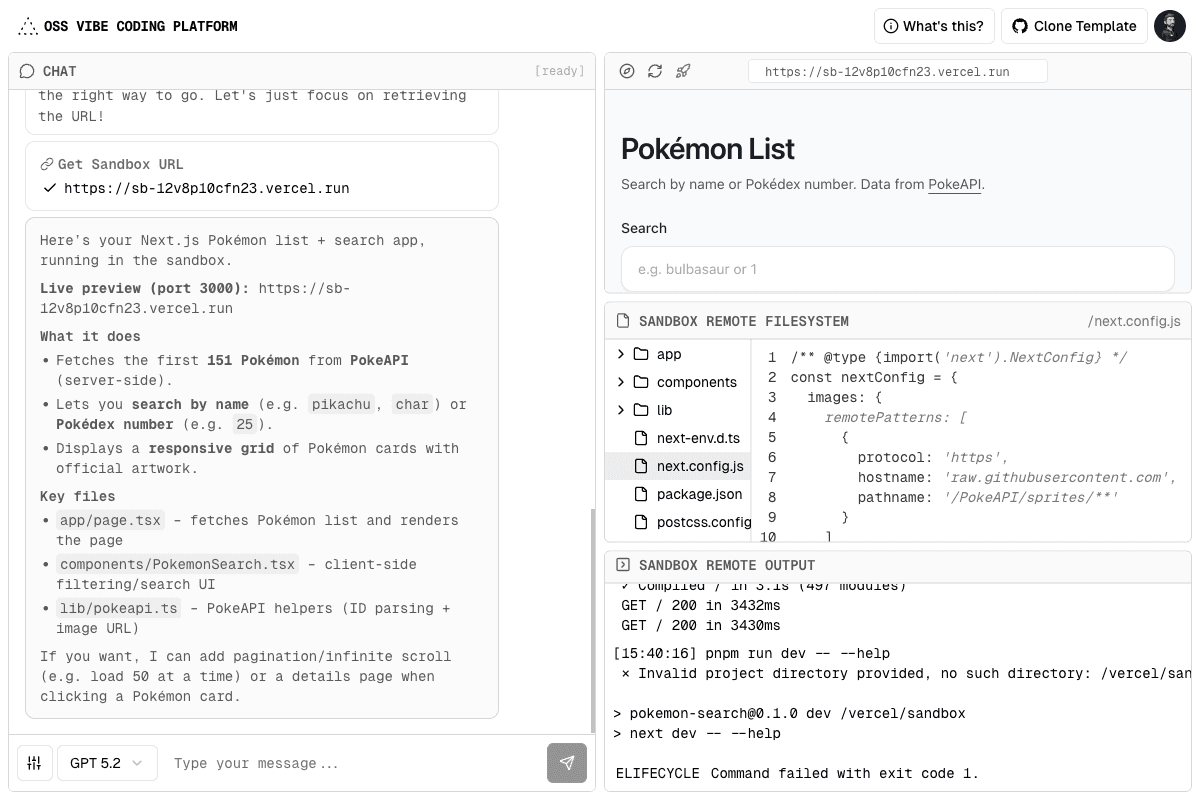Focus the preview URL address field
This screenshot has height=800, width=1200.
[898, 71]
